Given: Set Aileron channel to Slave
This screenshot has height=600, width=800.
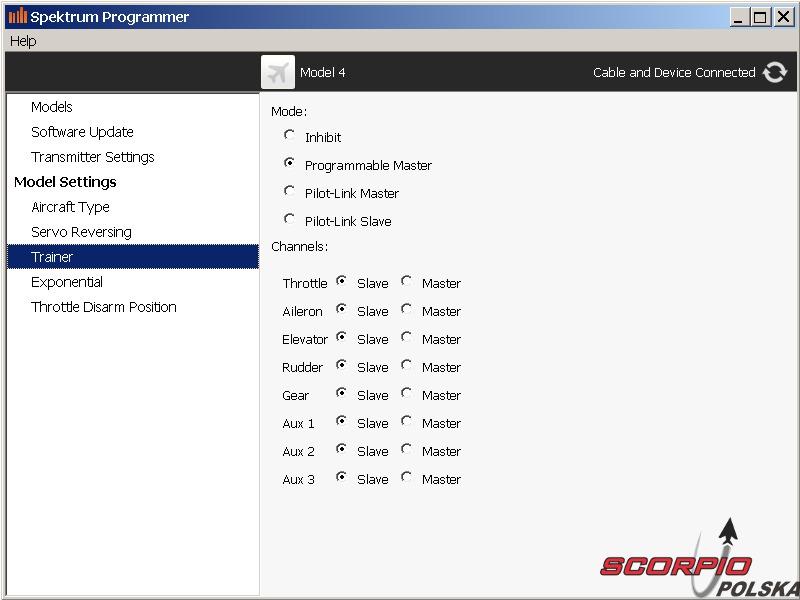Looking at the screenshot, I should (341, 309).
